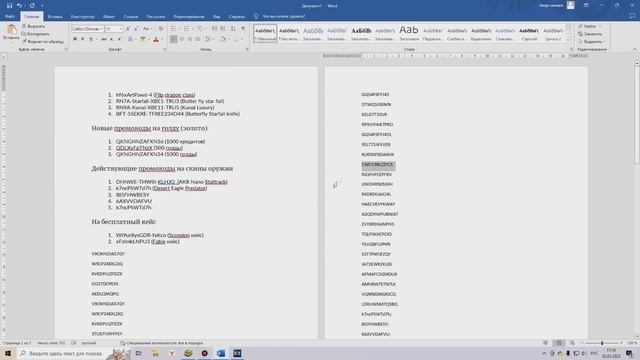This screenshot has width=640, height=360.
Task: Open the font size dropdown
Action: pyautogui.click(x=121, y=29)
